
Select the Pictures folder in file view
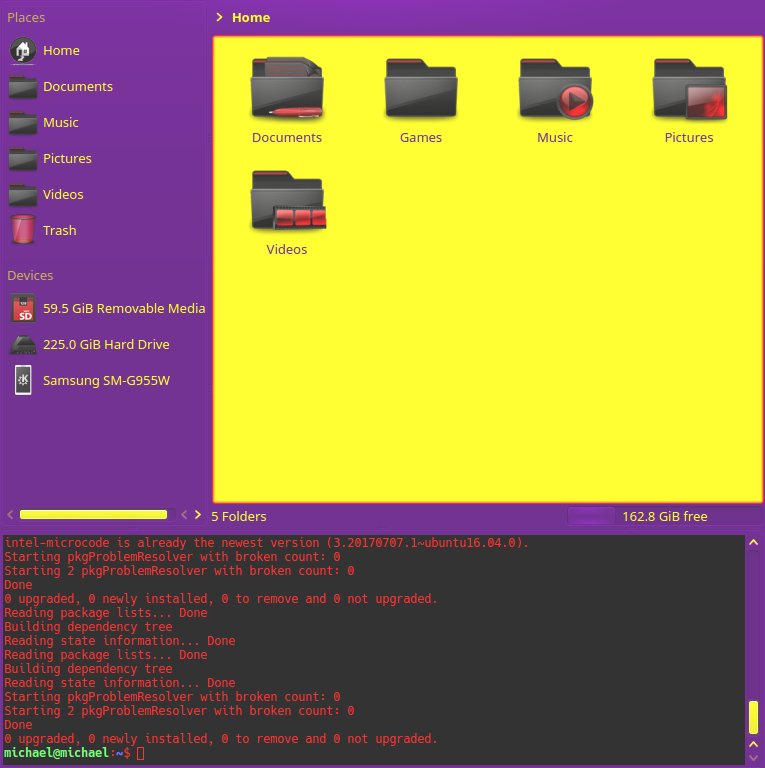[689, 89]
